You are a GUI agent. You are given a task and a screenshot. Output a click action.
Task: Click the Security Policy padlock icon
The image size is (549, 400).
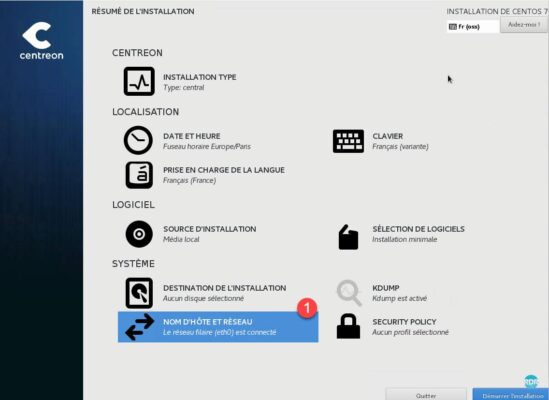[x=348, y=326]
